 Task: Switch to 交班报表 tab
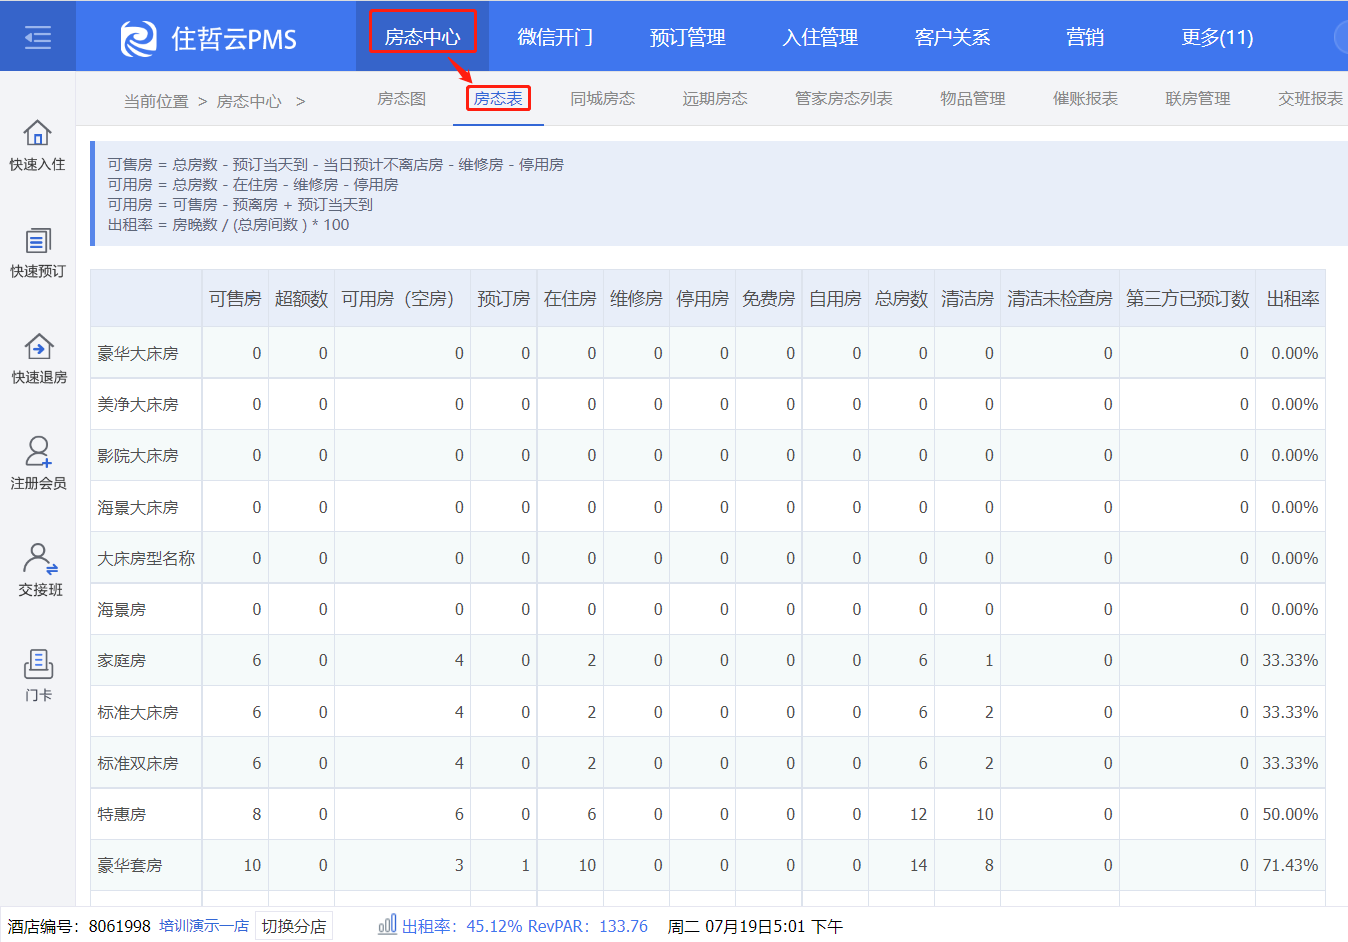pos(1310,98)
